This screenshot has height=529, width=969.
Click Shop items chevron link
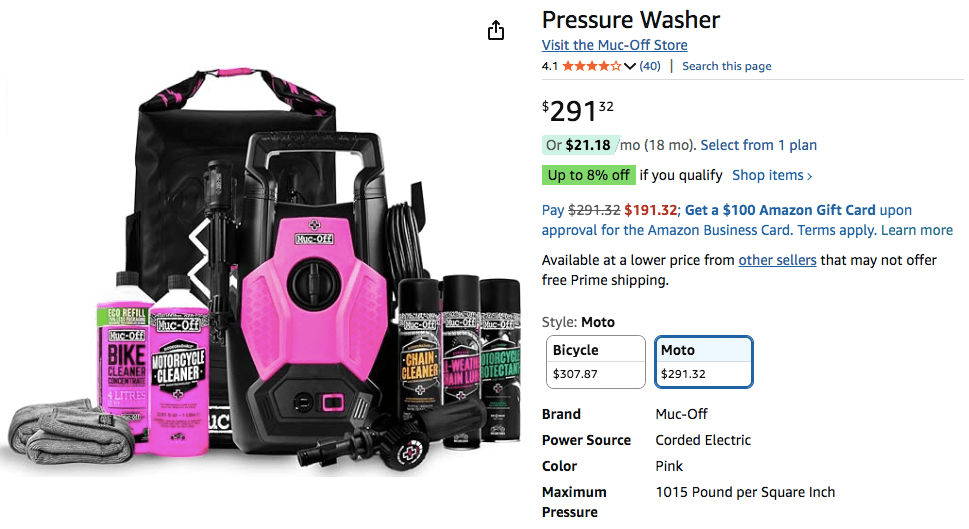coord(771,175)
